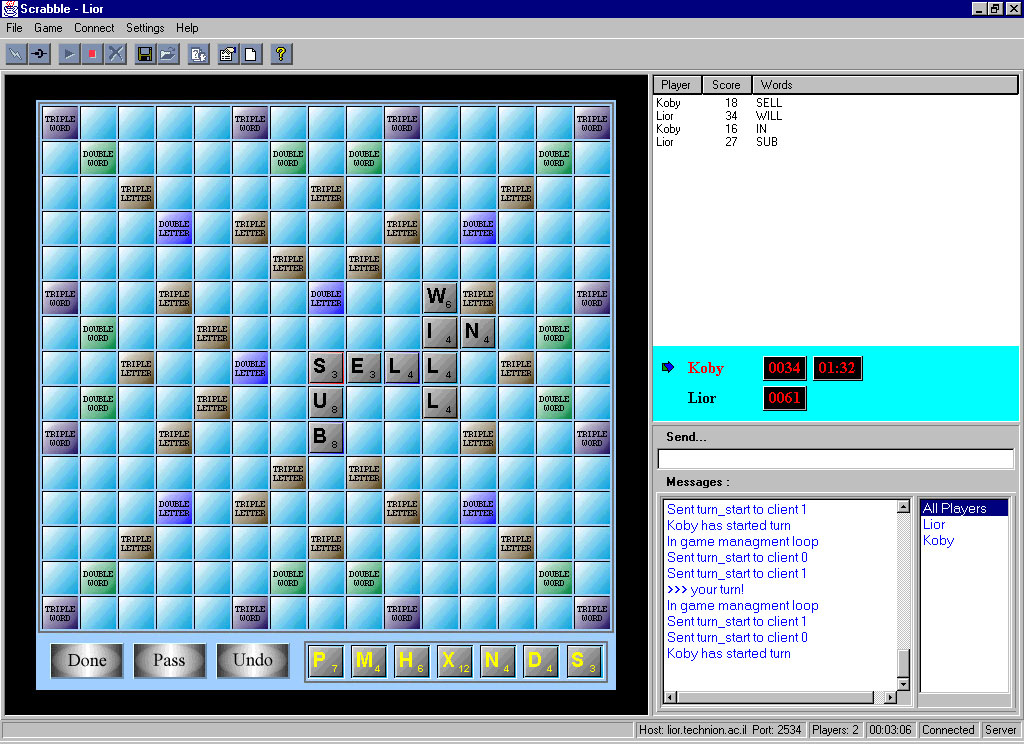Click the SUB word entry in score list
1024x744 pixels.
[x=767, y=142]
